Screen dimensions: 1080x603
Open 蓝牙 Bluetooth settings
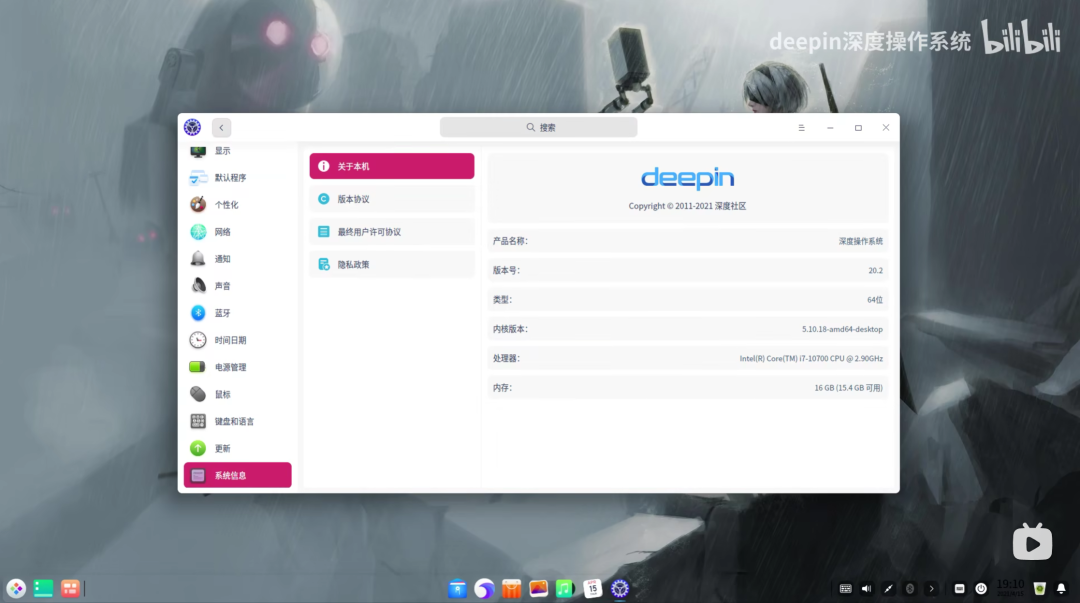(237, 313)
